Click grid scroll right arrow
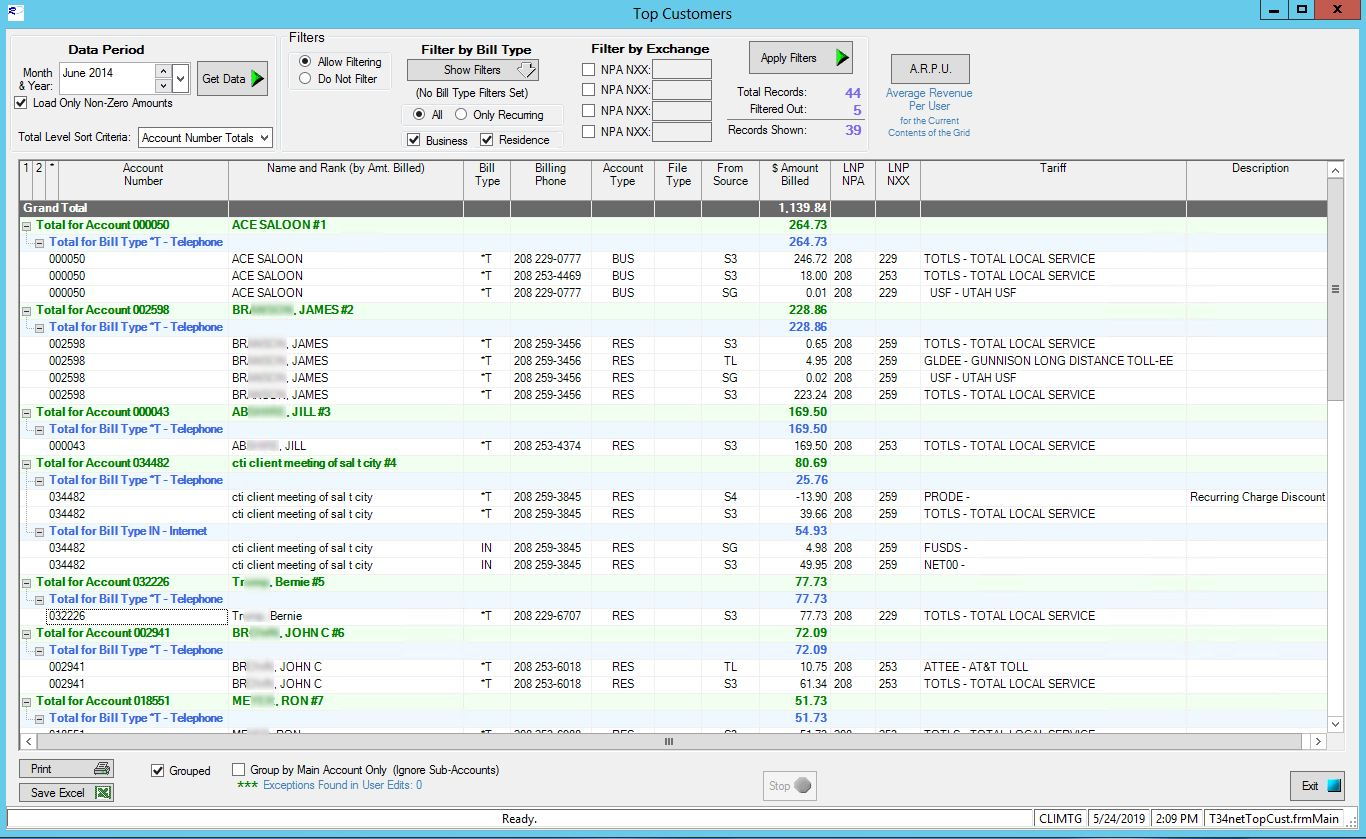 [x=1319, y=742]
